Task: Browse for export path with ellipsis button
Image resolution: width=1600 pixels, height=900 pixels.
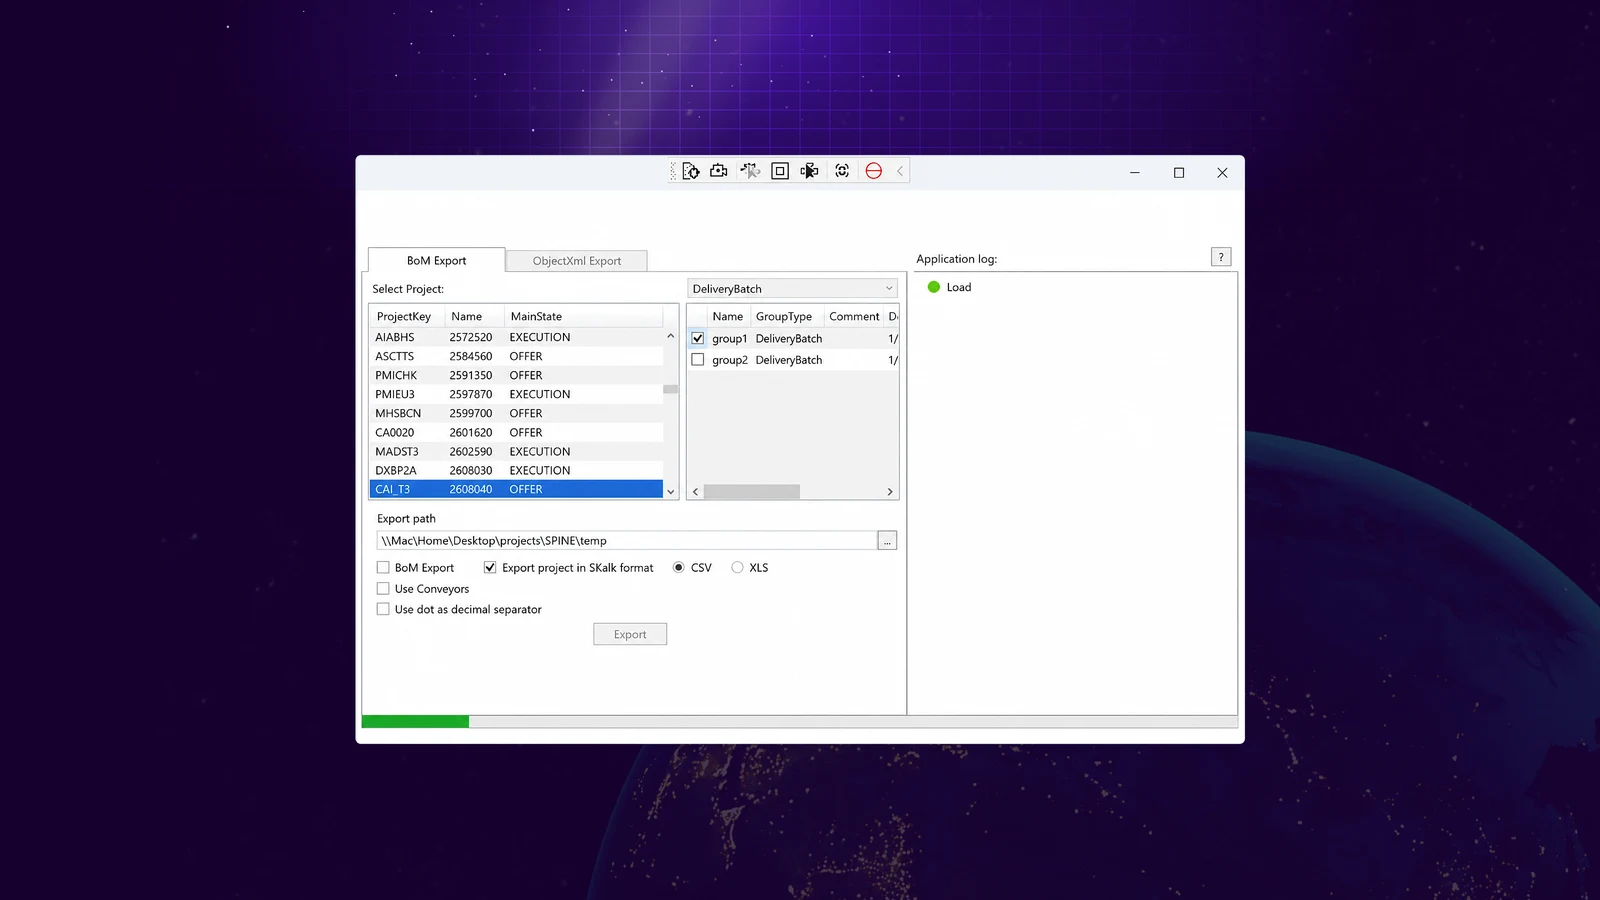Action: click(x=887, y=541)
